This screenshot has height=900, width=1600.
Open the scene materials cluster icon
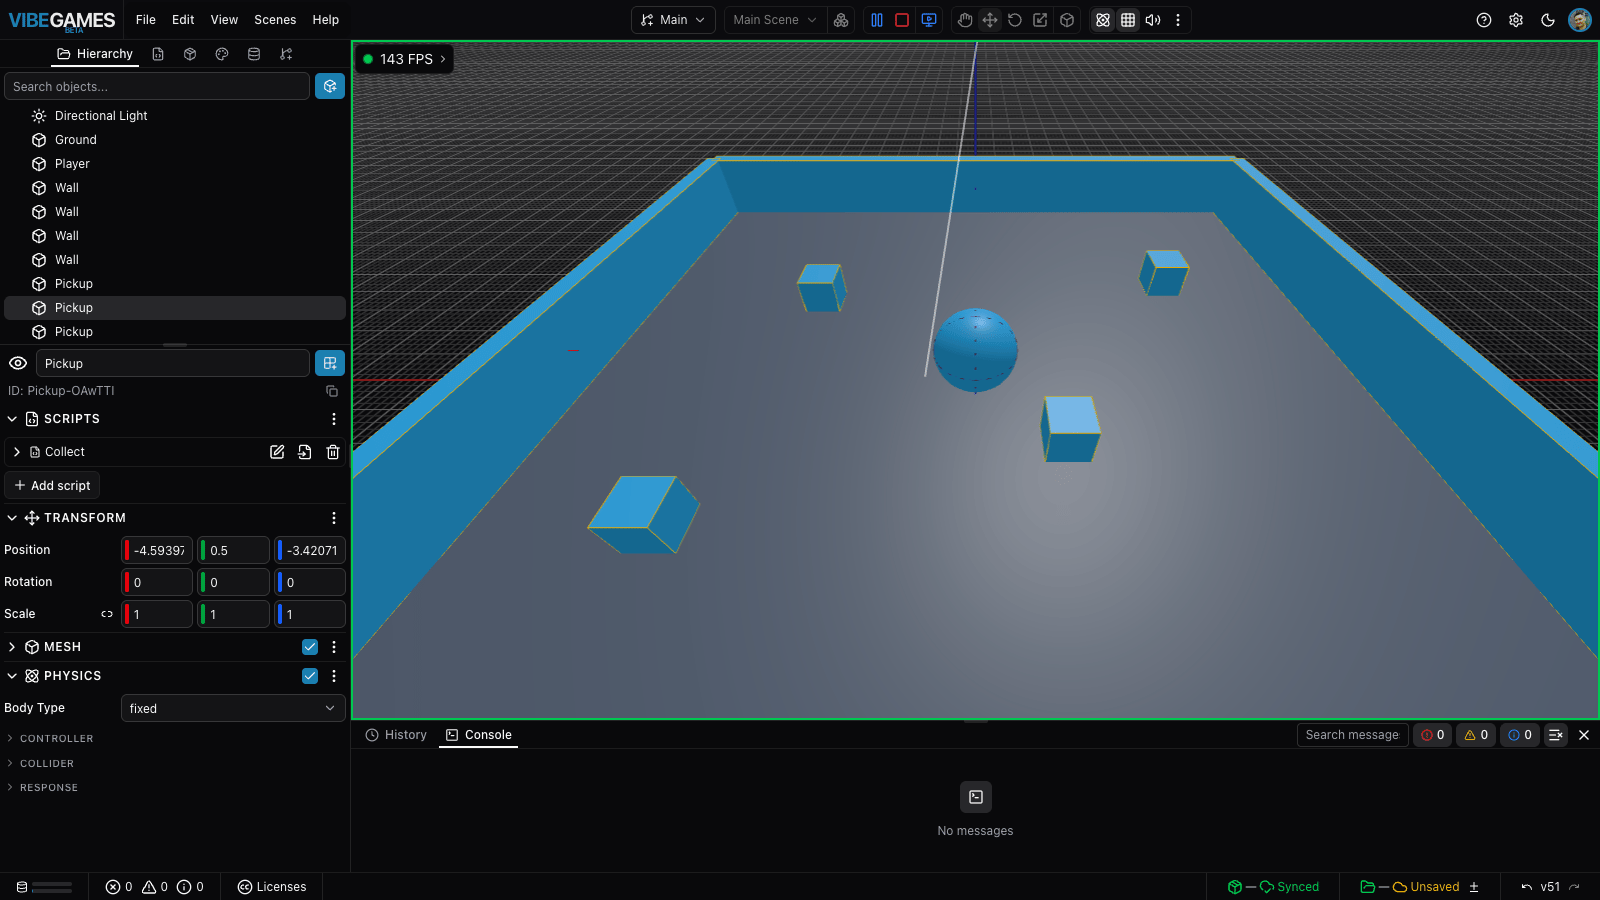[841, 20]
